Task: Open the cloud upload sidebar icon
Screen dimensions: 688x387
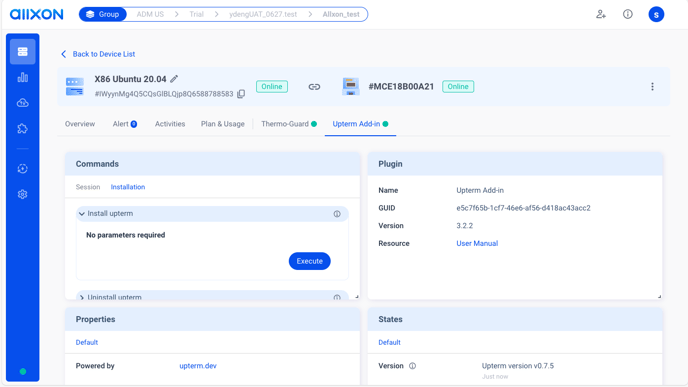Action: click(22, 103)
